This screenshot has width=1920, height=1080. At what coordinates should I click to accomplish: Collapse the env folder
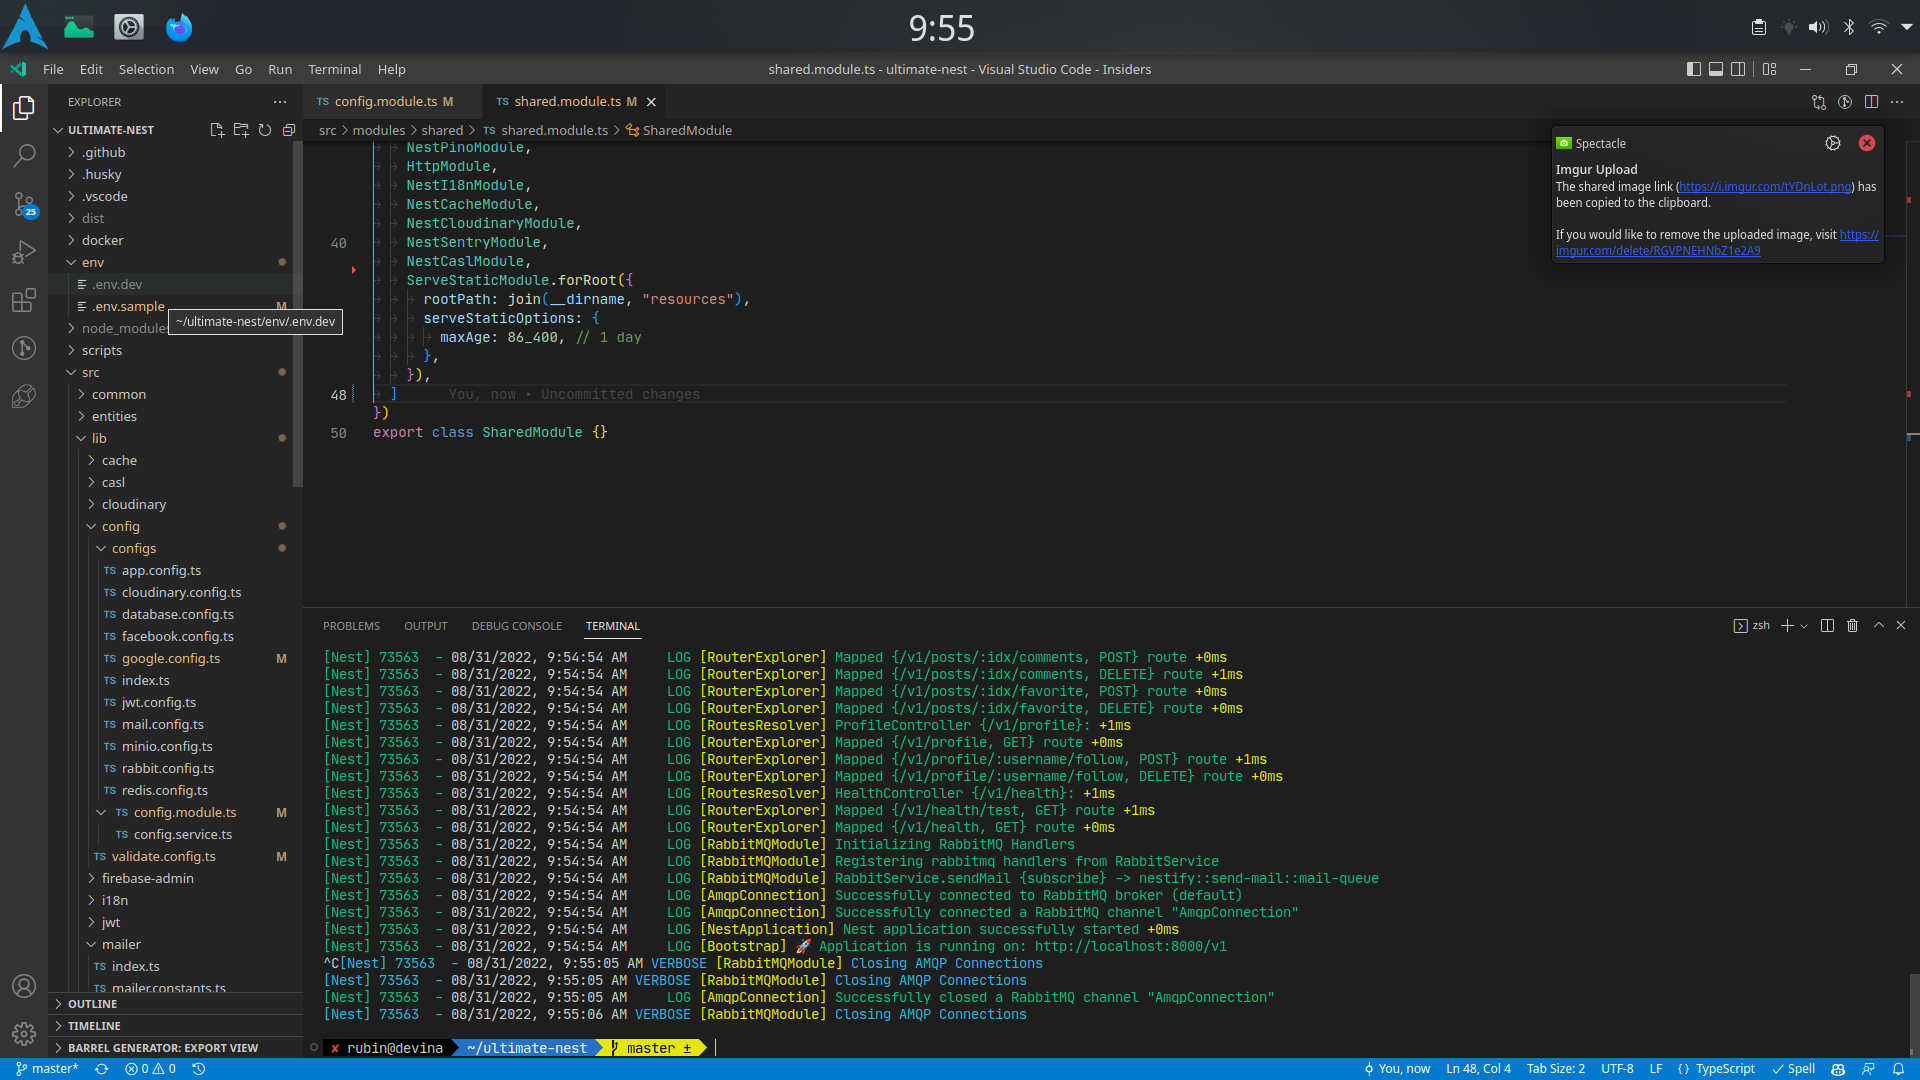click(176, 262)
